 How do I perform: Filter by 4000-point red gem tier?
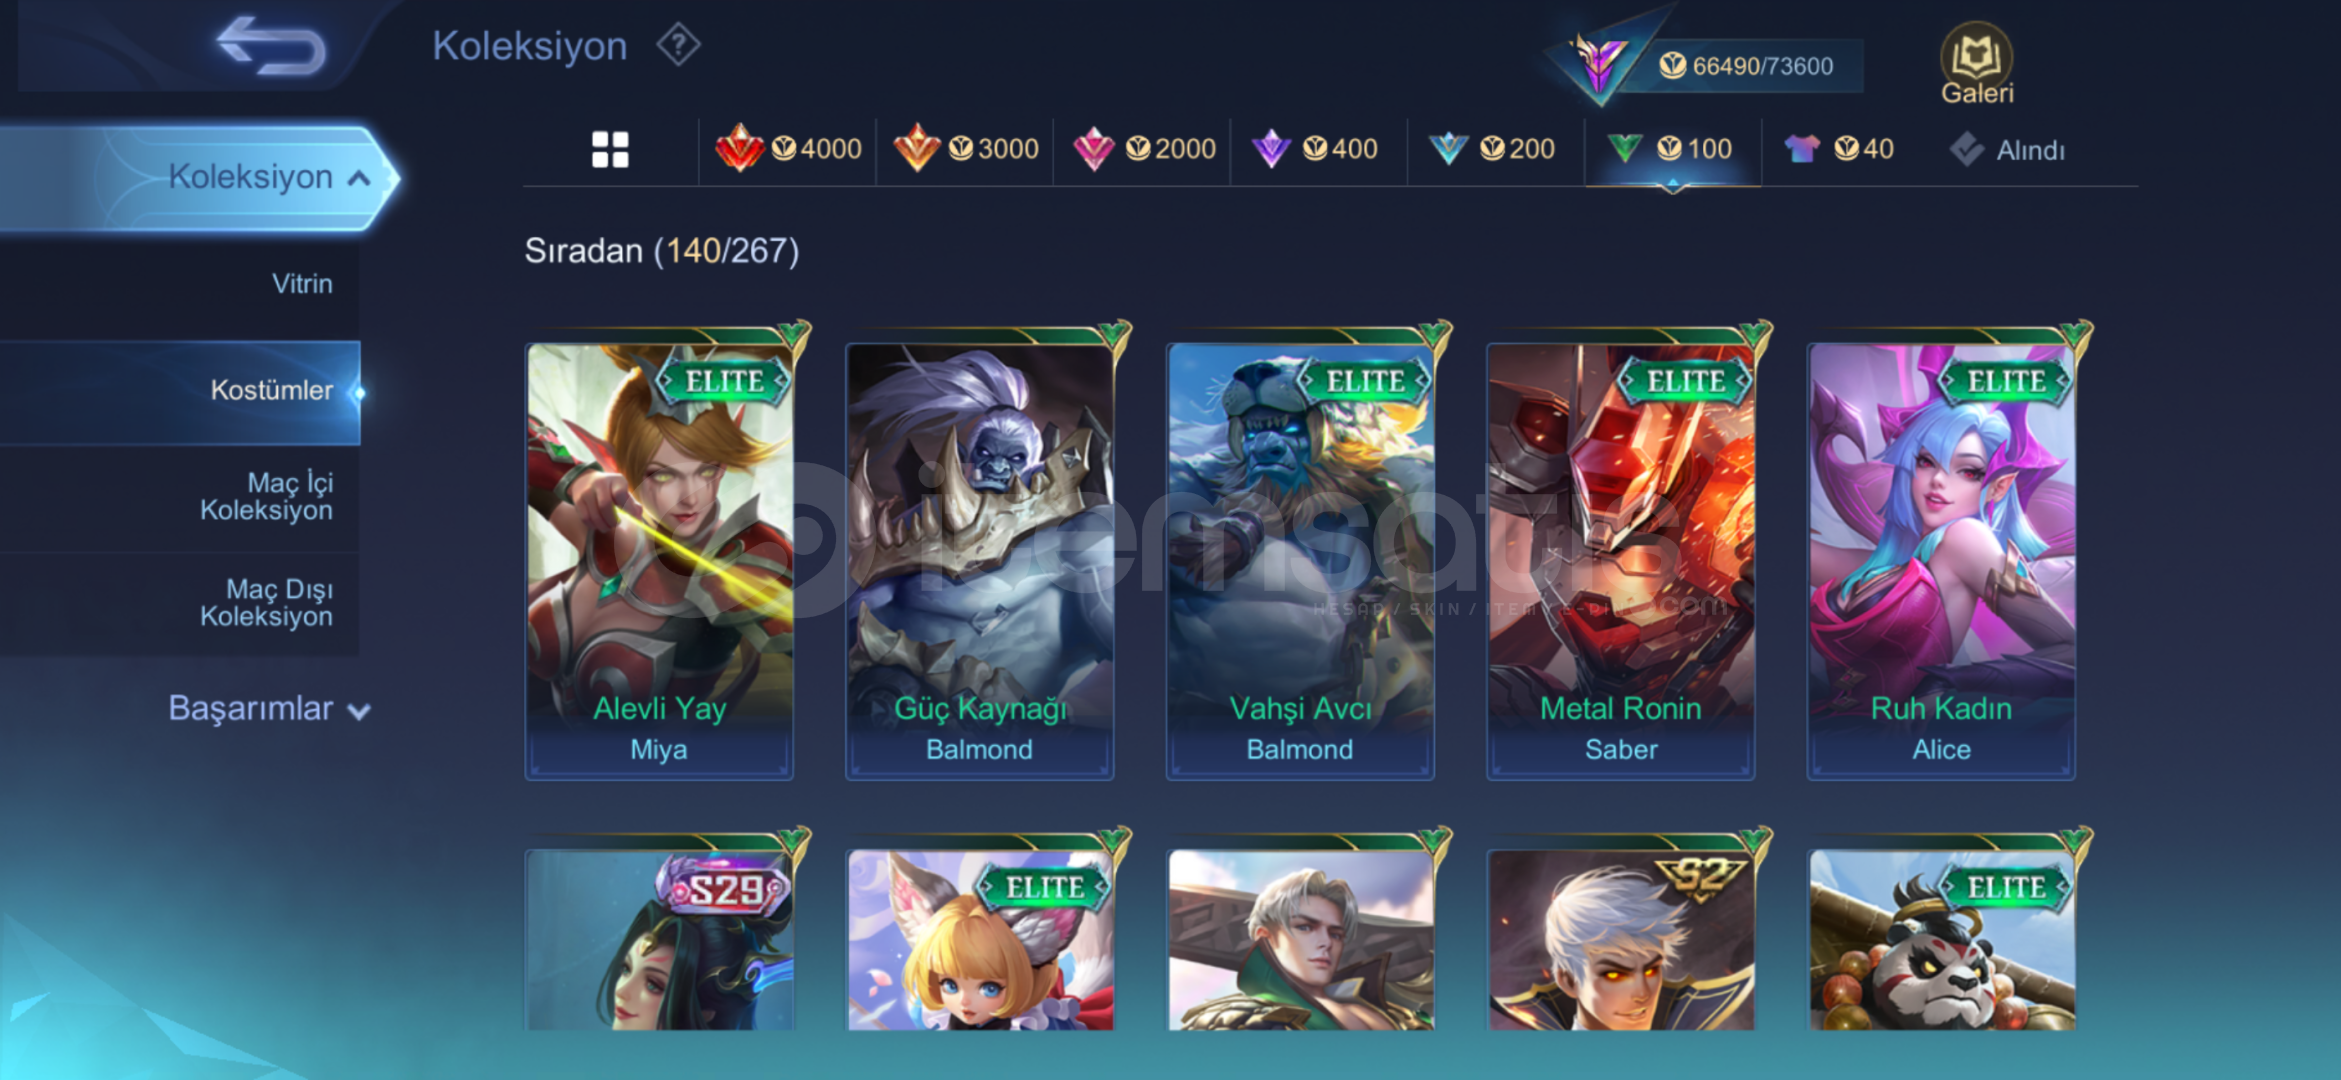tap(788, 149)
